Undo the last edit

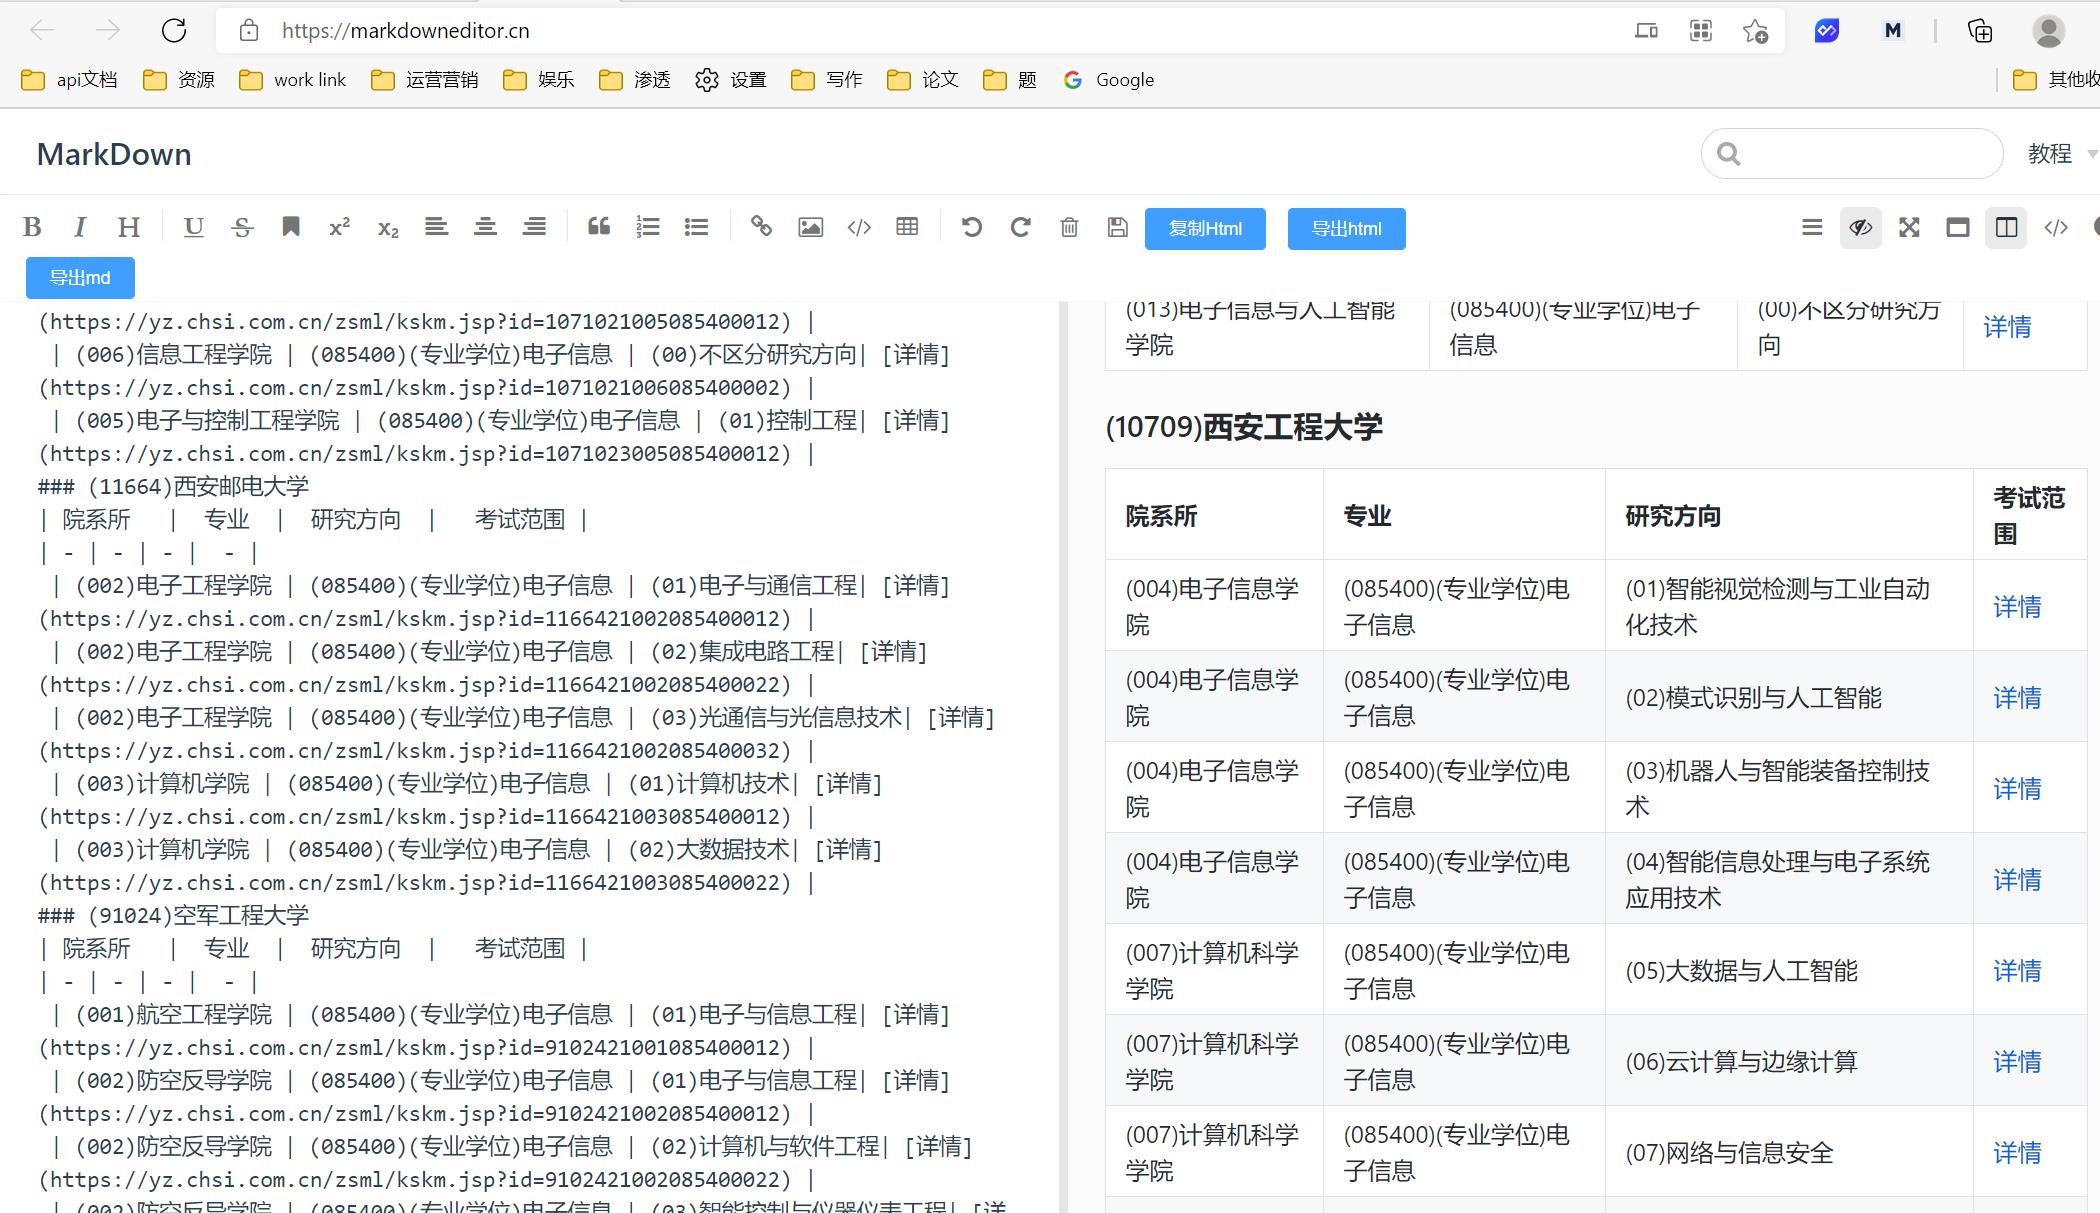(x=972, y=227)
